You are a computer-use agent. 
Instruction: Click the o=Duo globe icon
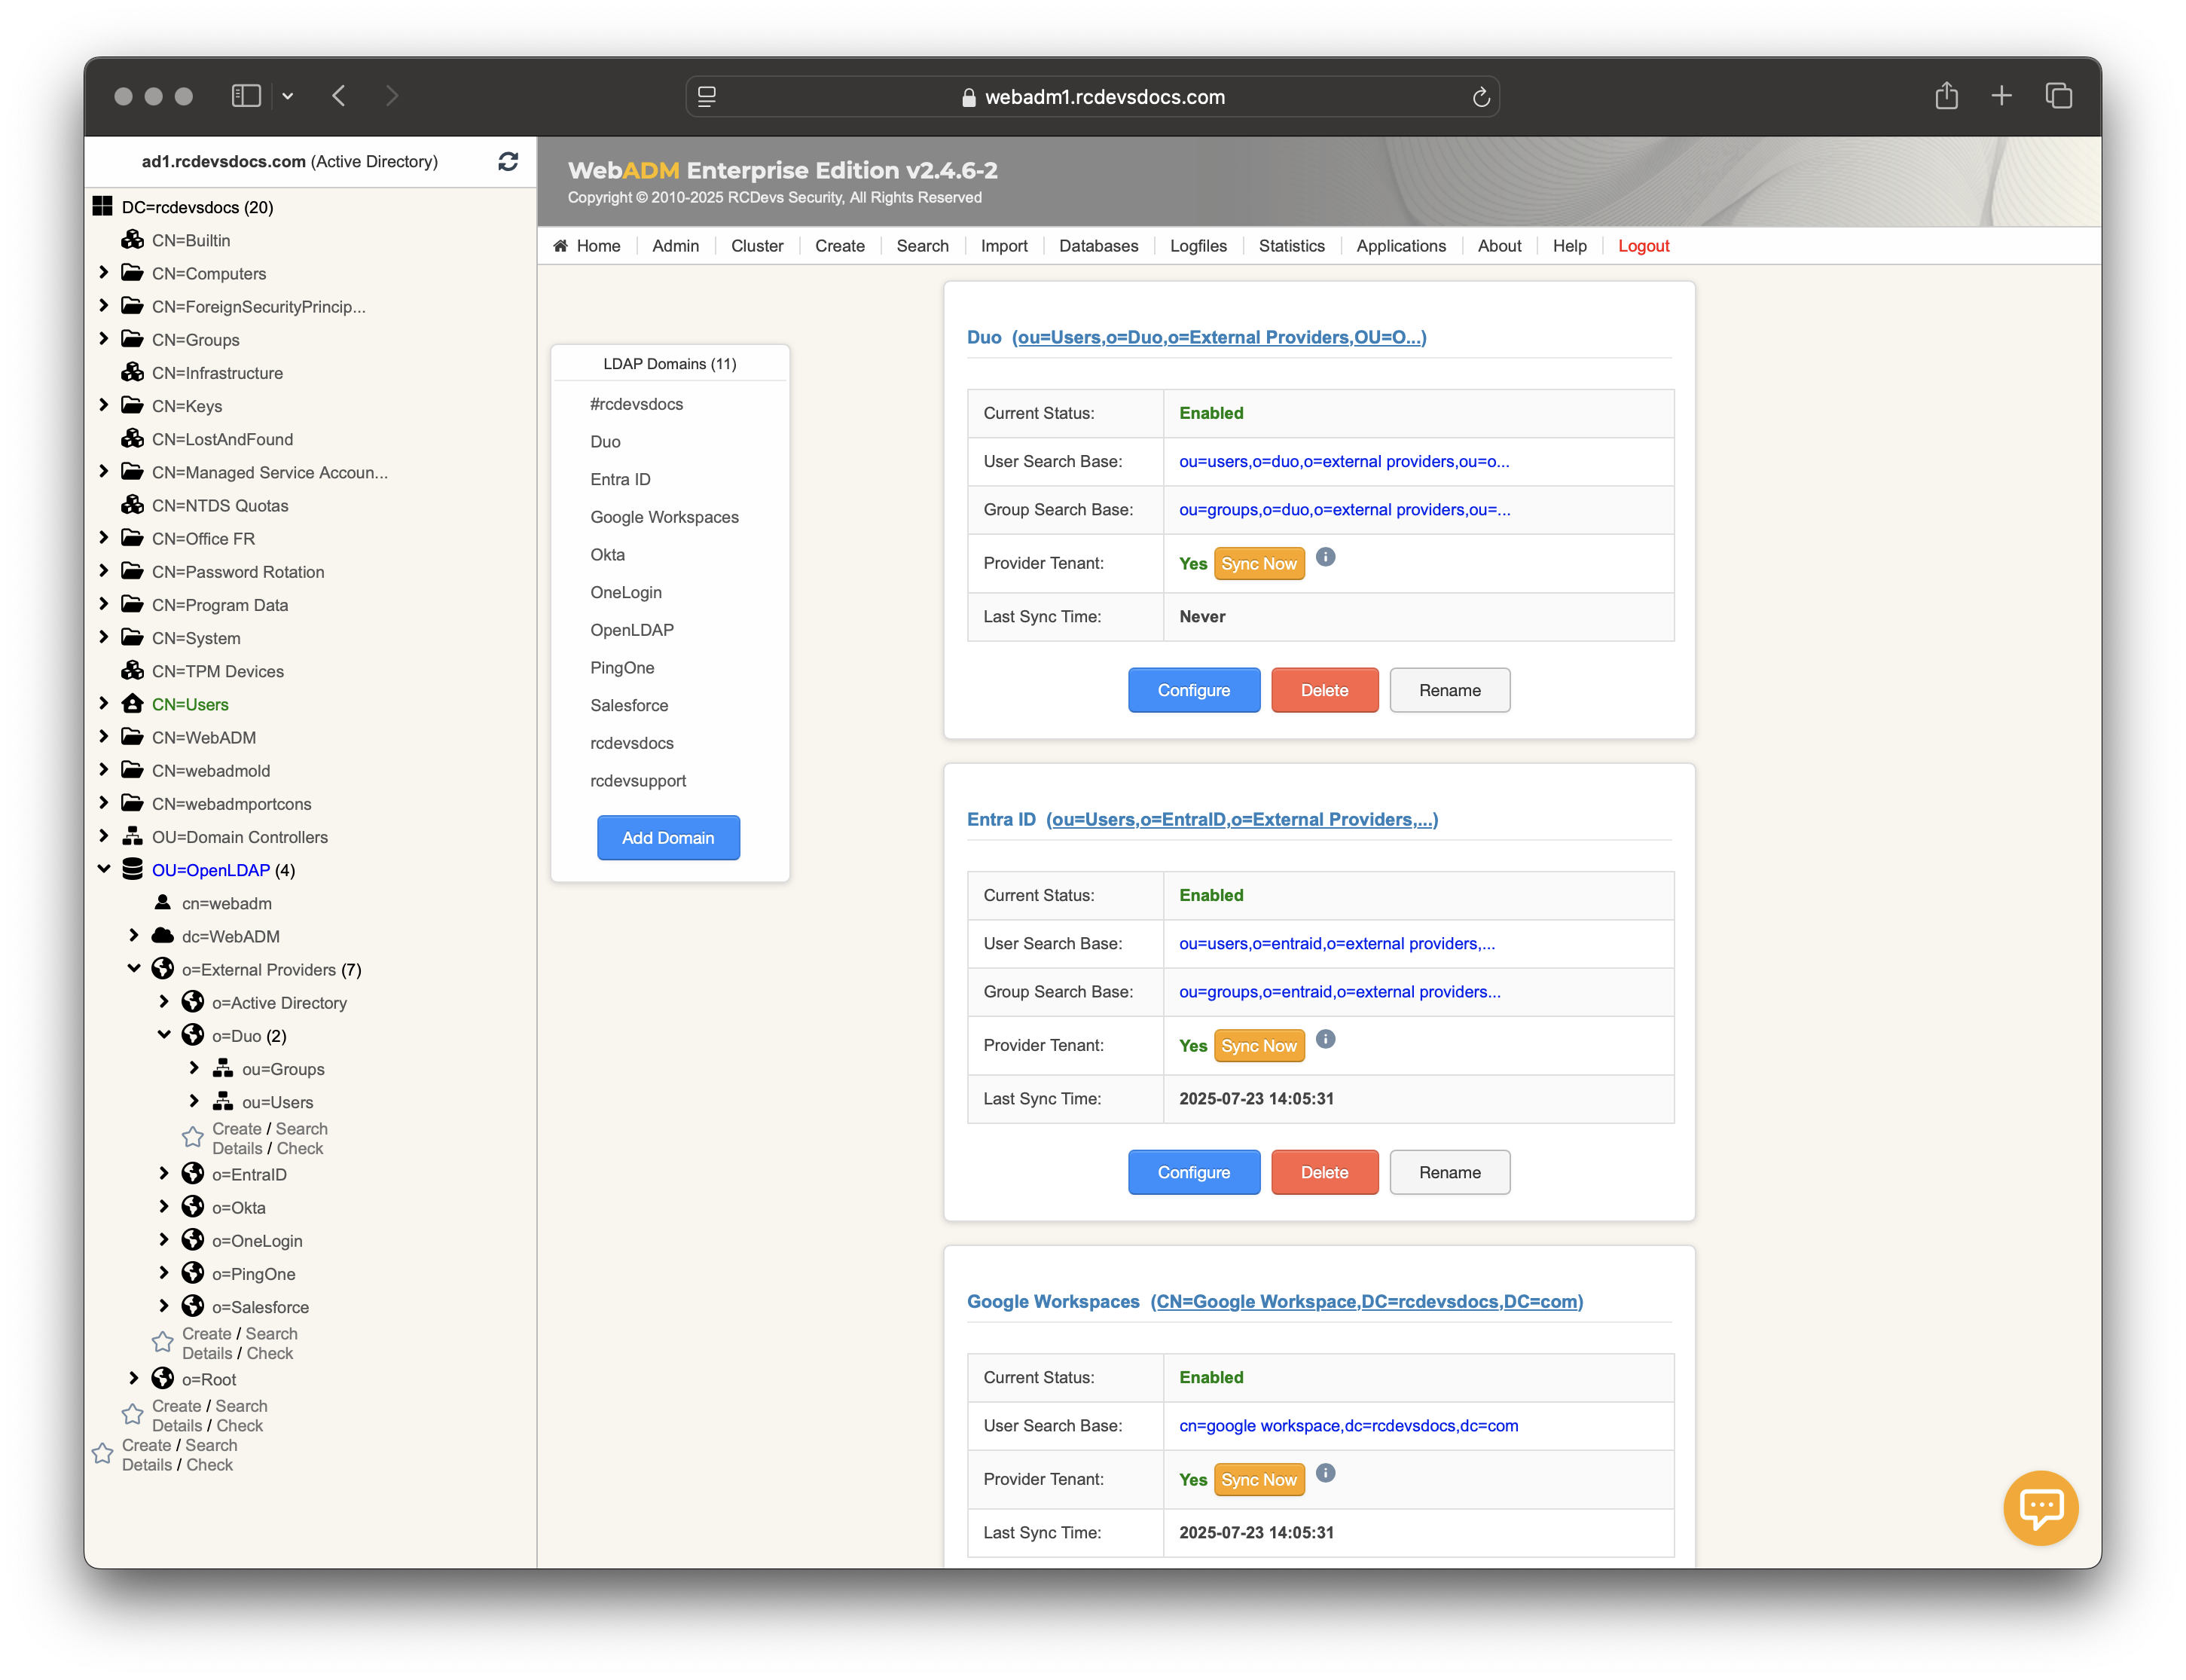(x=192, y=1035)
